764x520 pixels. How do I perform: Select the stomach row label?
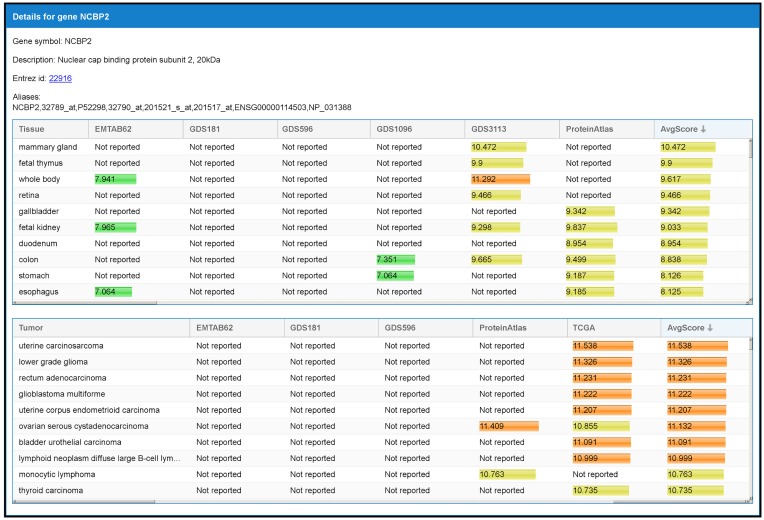click(x=34, y=276)
